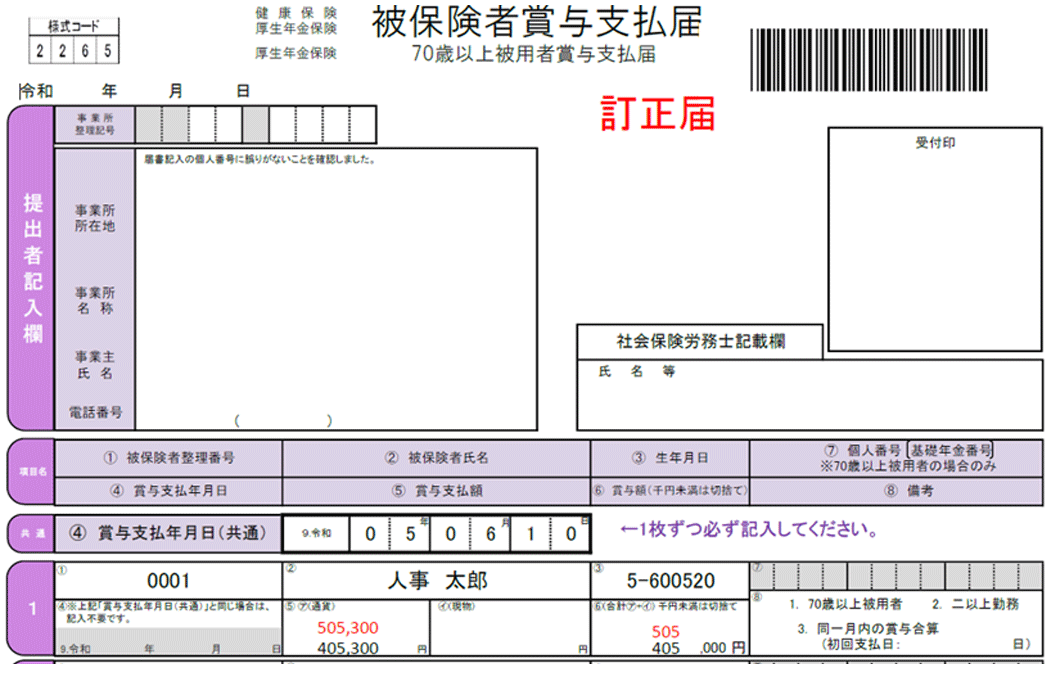Click the day digit 1 in the common date
The width and height of the screenshot is (1050, 682).
530,534
